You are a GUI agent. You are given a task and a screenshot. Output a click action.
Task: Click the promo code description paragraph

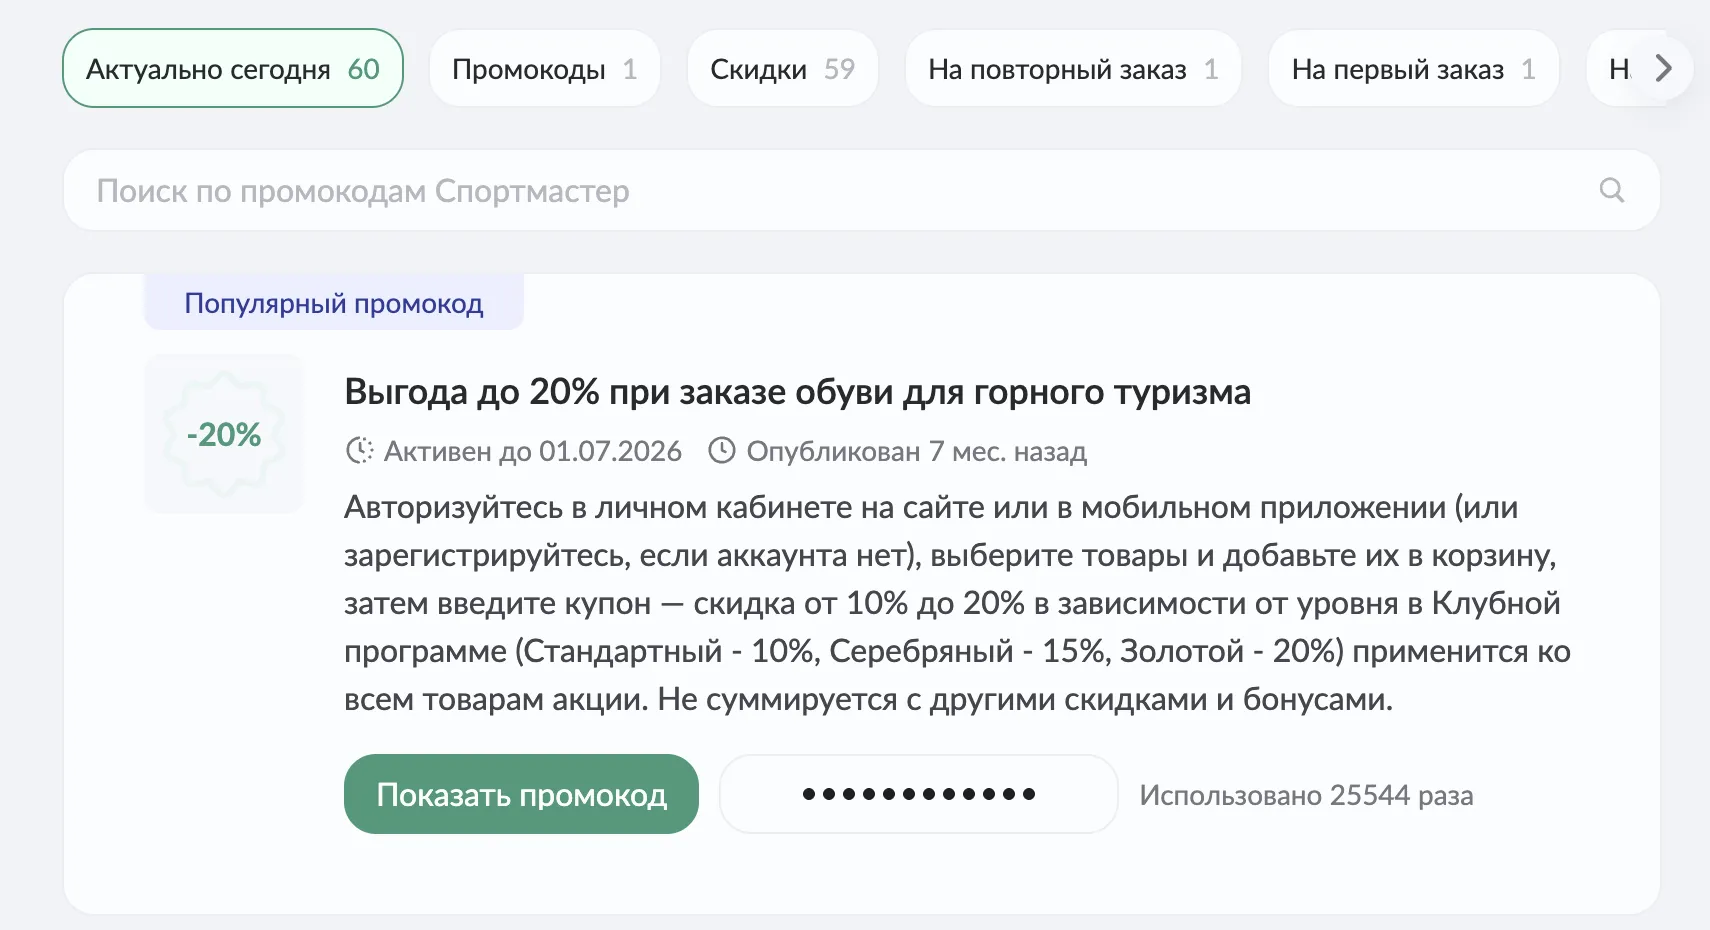tap(955, 603)
